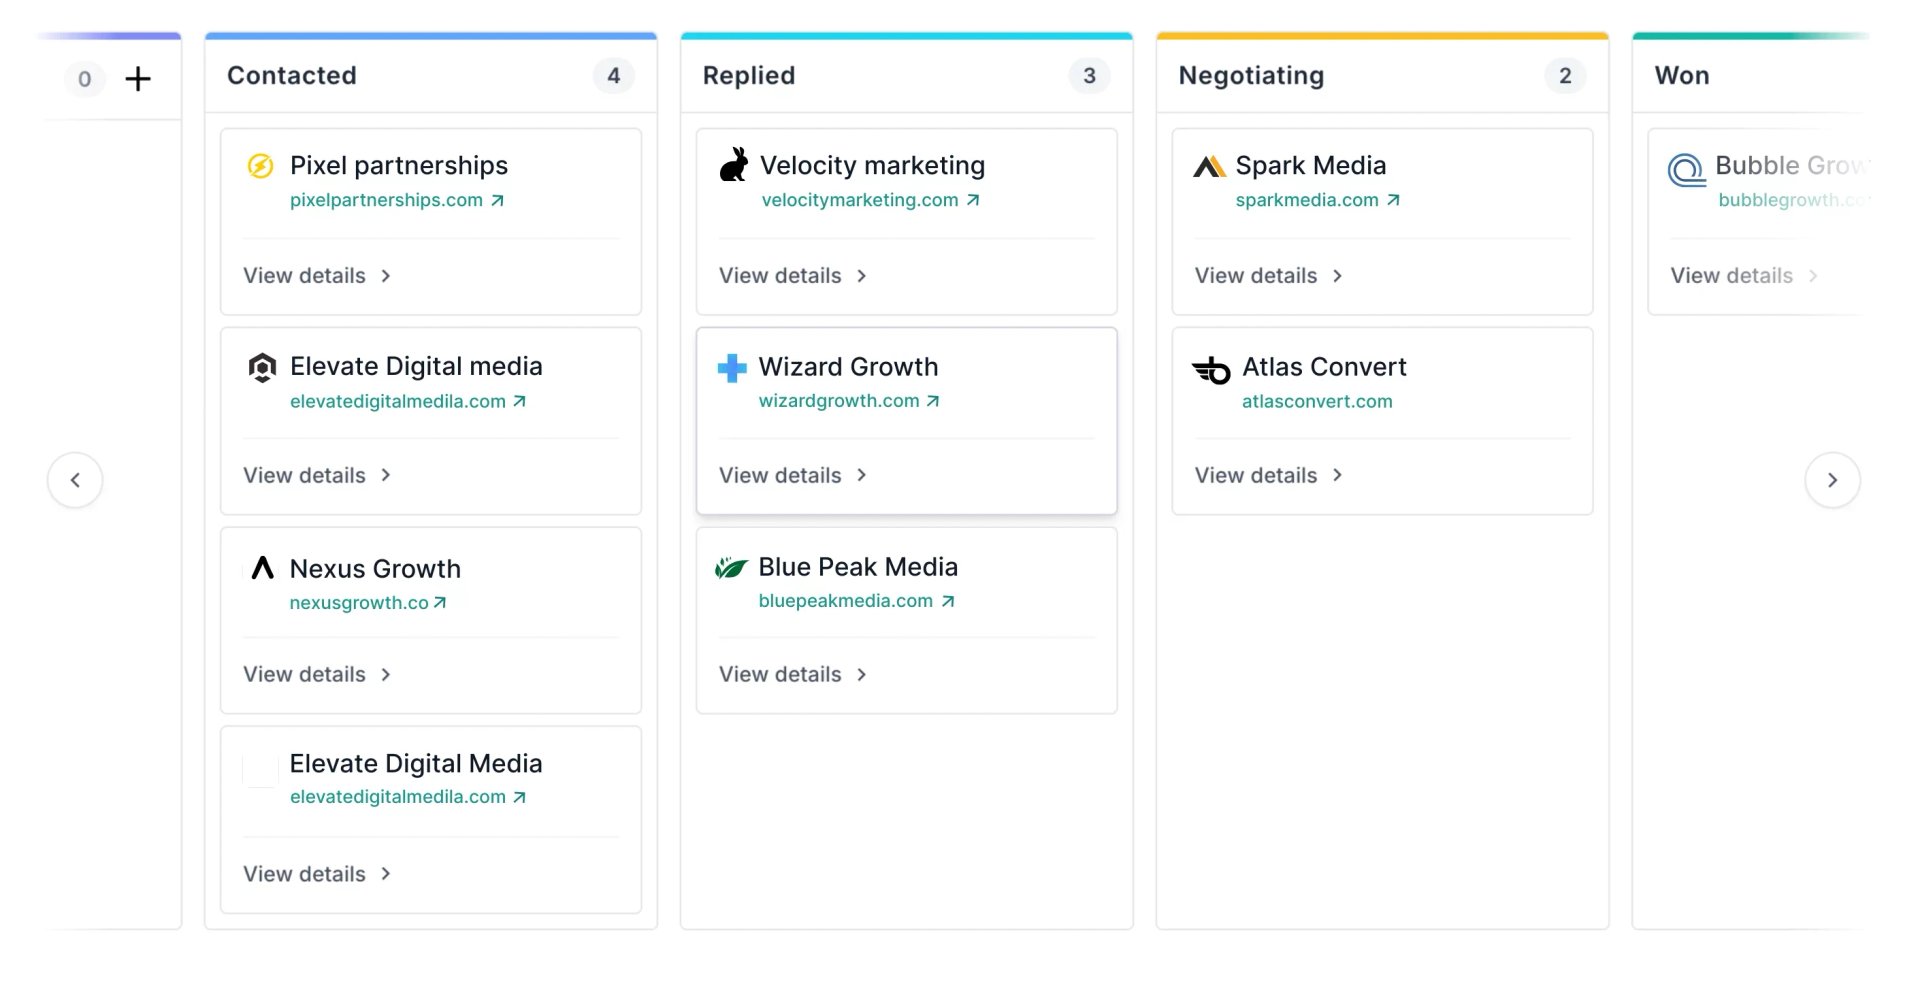Select the Velocity marketing title

click(873, 166)
